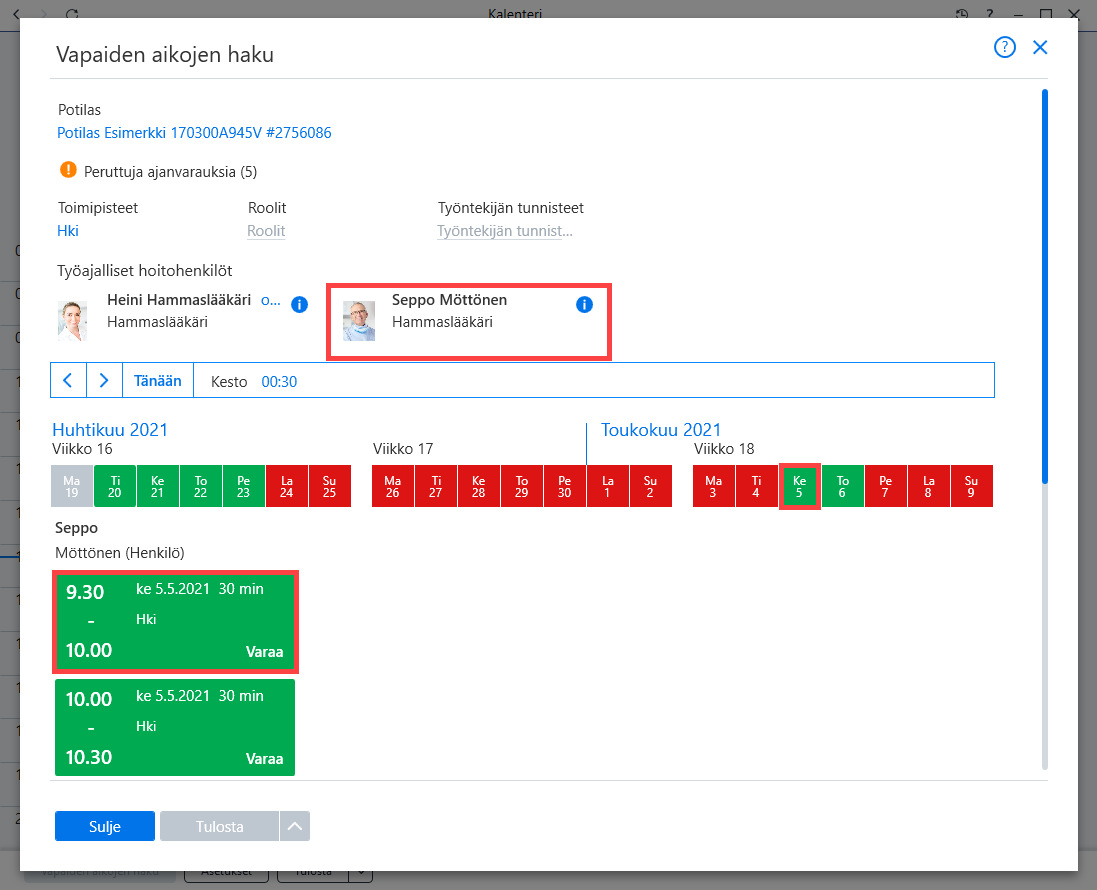Open the help question mark icon

pyautogui.click(x=1005, y=48)
